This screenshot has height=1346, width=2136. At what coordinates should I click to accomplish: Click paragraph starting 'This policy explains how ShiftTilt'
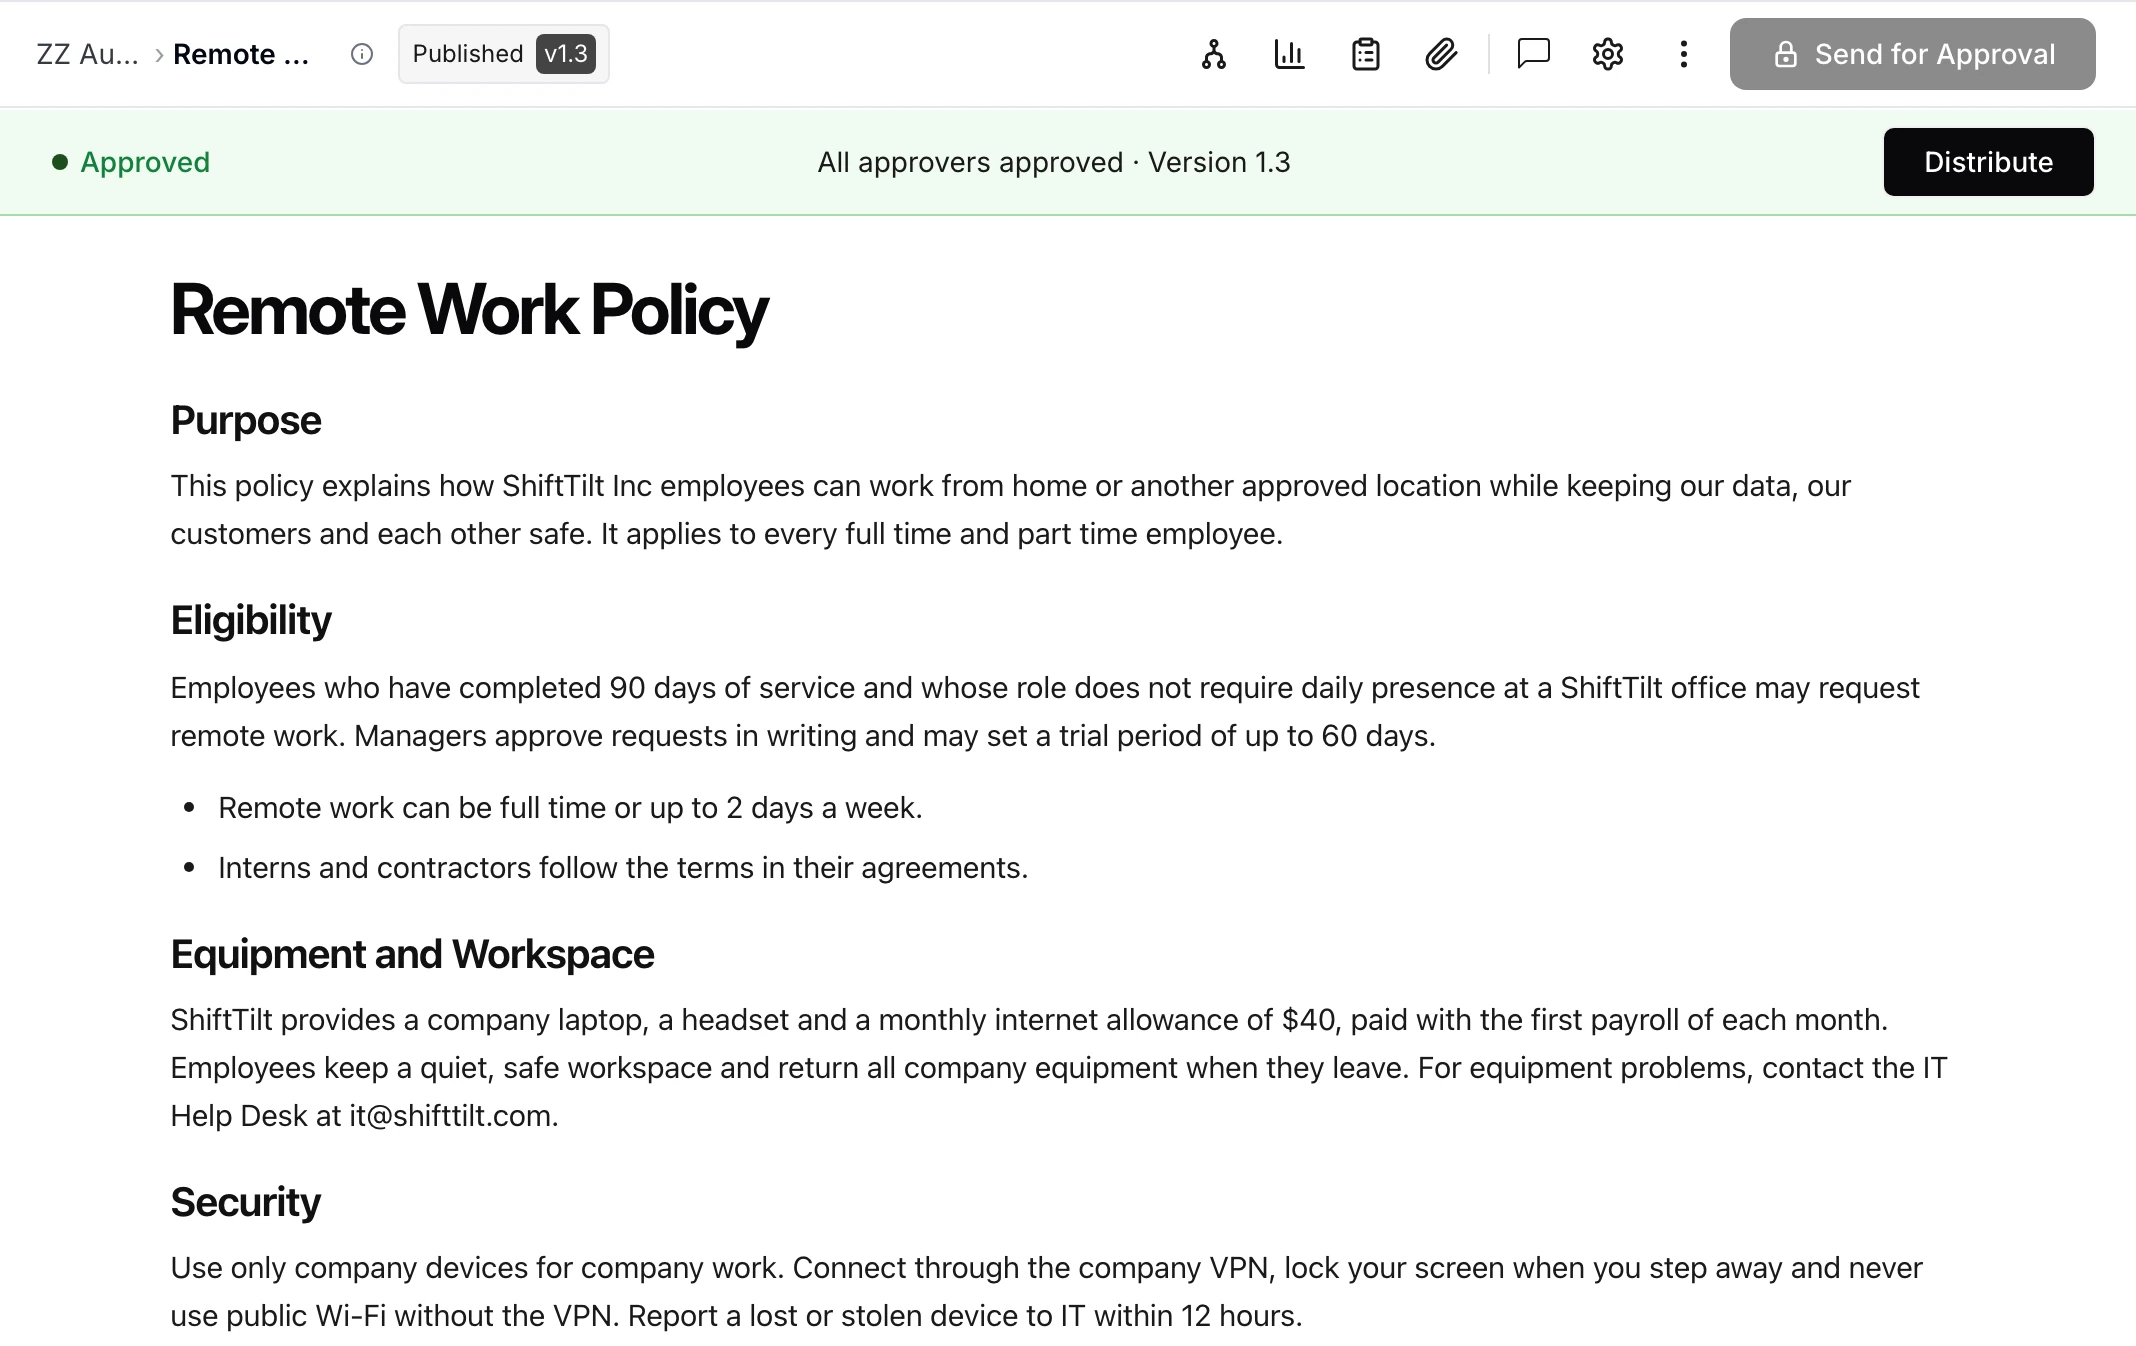coord(1010,510)
